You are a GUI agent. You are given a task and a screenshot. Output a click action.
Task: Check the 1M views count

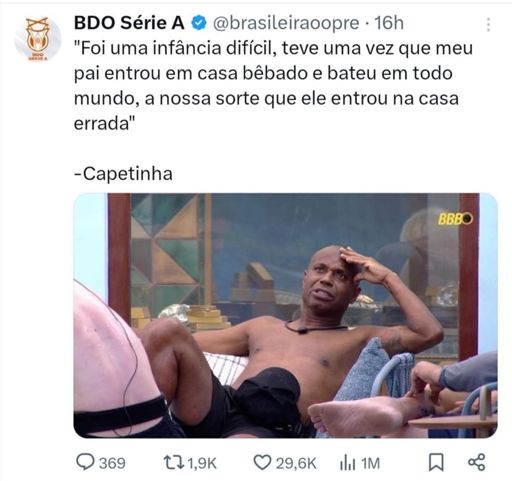point(370,463)
